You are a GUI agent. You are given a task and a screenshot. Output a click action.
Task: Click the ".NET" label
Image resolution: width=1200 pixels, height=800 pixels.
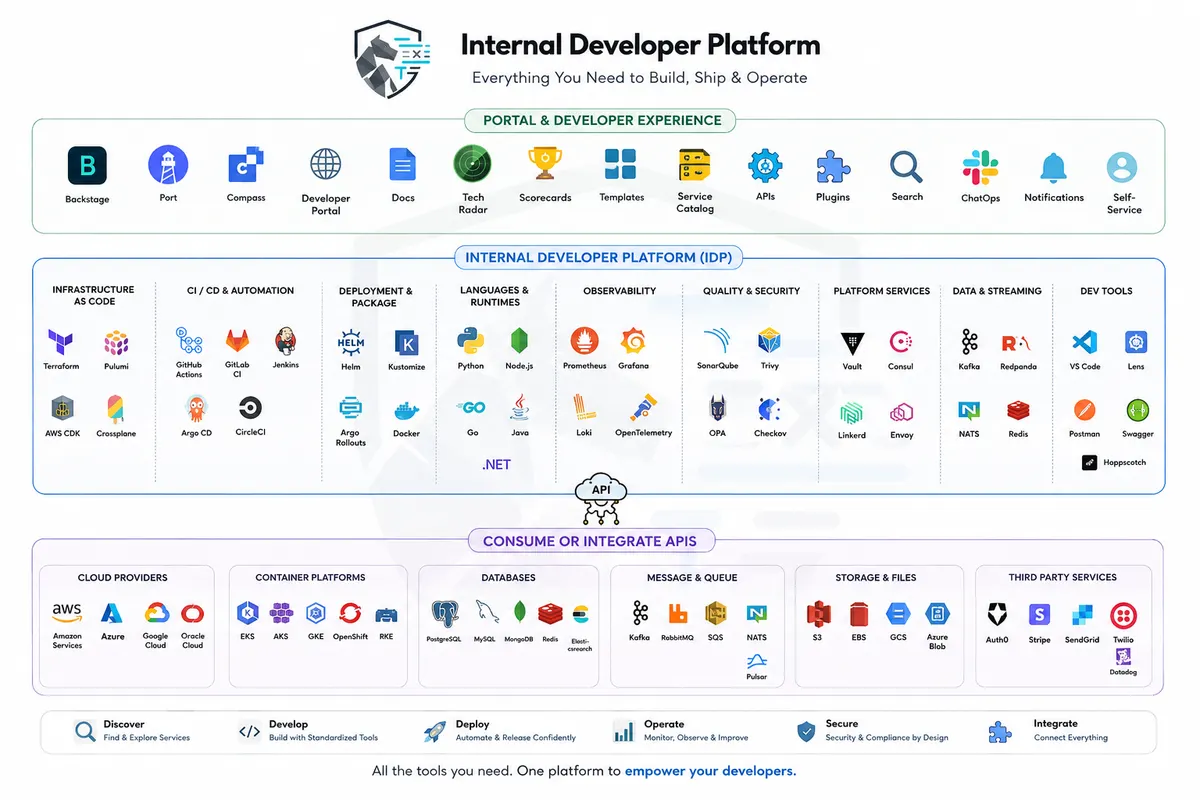click(496, 465)
